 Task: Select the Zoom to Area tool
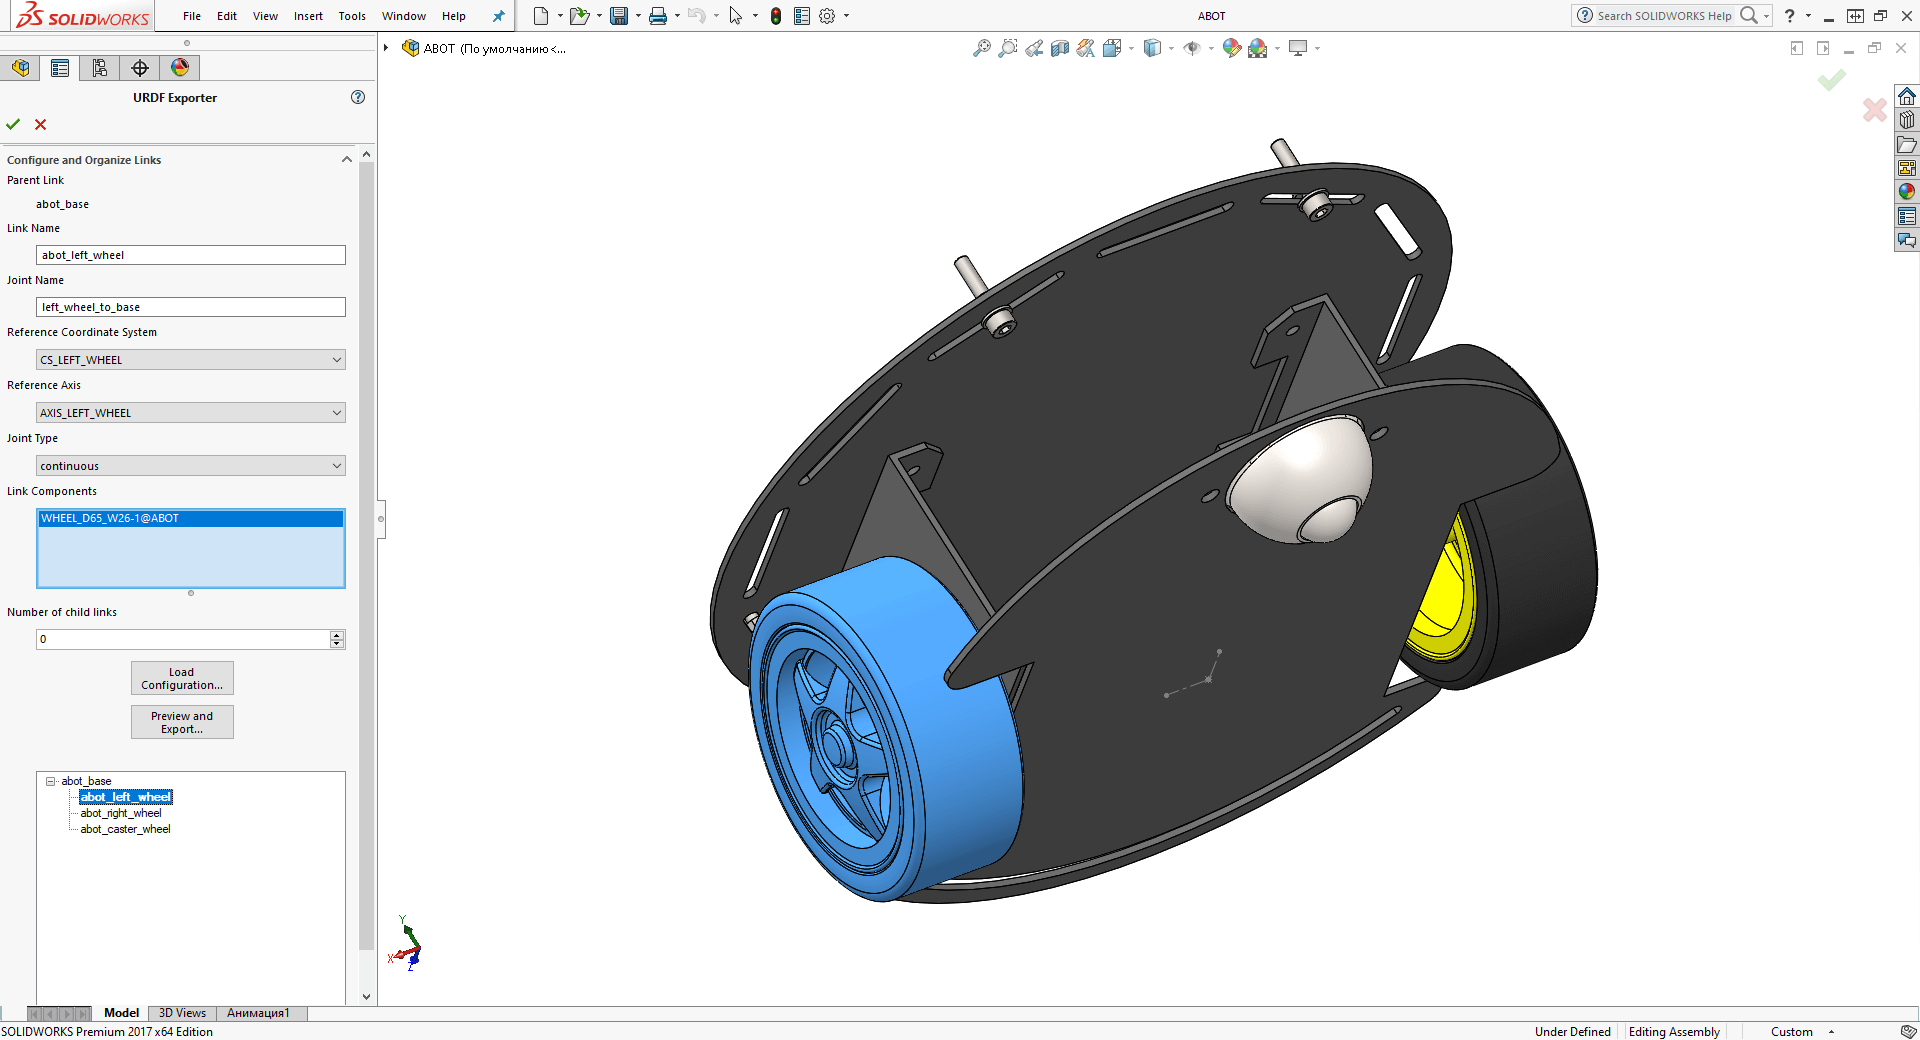point(1007,48)
